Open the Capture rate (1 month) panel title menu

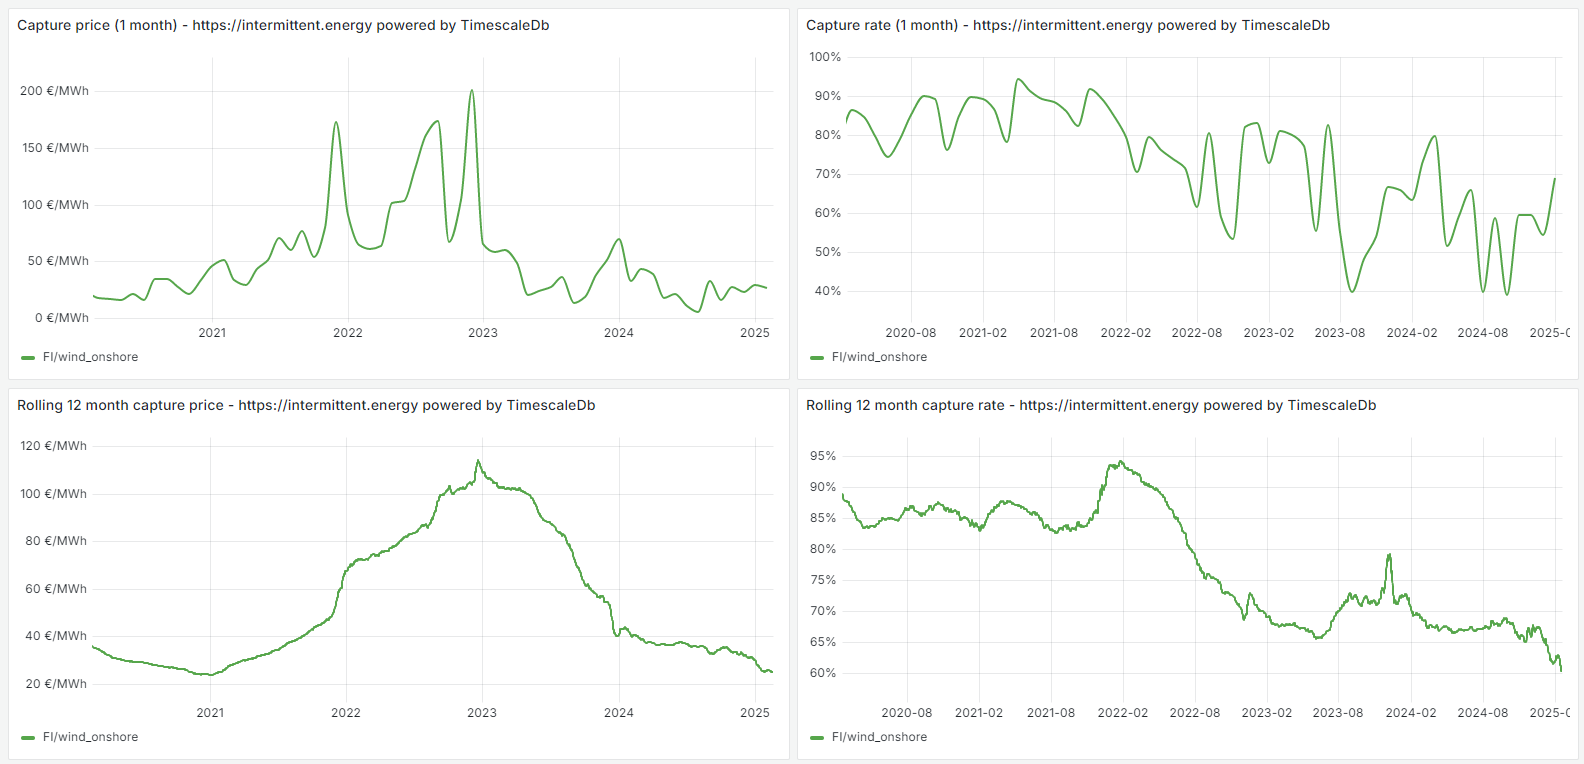click(1067, 25)
